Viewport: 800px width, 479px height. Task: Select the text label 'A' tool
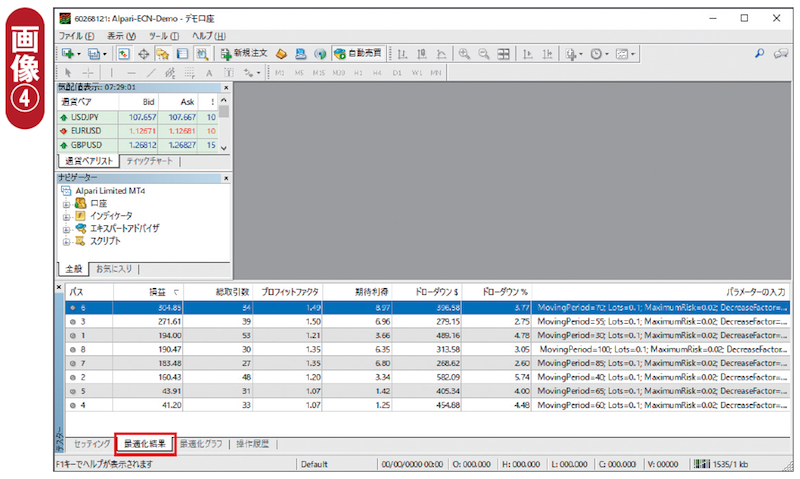point(209,73)
